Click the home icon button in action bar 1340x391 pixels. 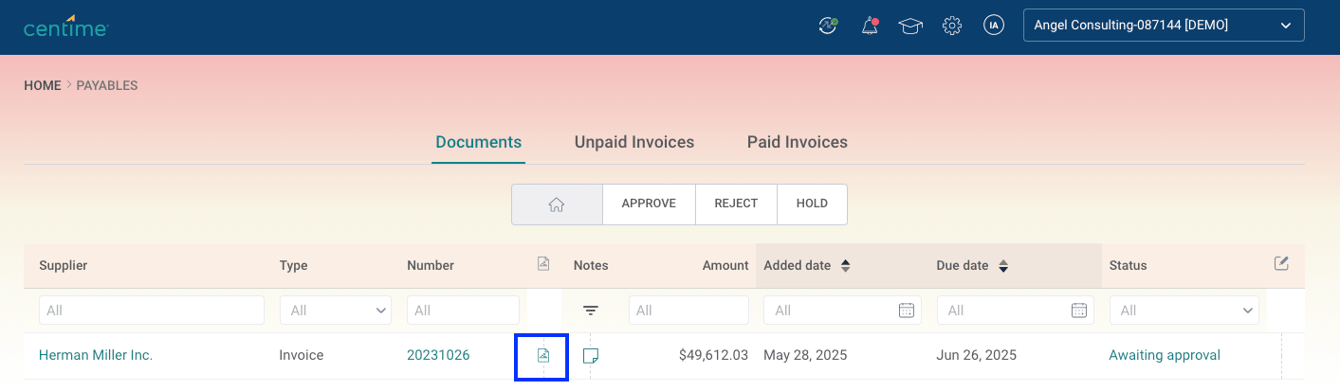[557, 204]
